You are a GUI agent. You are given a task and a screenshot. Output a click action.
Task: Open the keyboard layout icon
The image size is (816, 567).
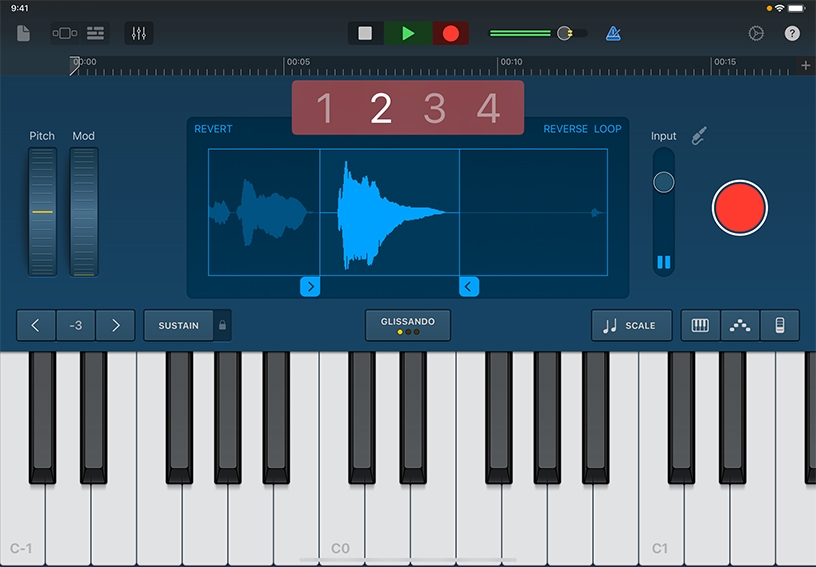[700, 325]
